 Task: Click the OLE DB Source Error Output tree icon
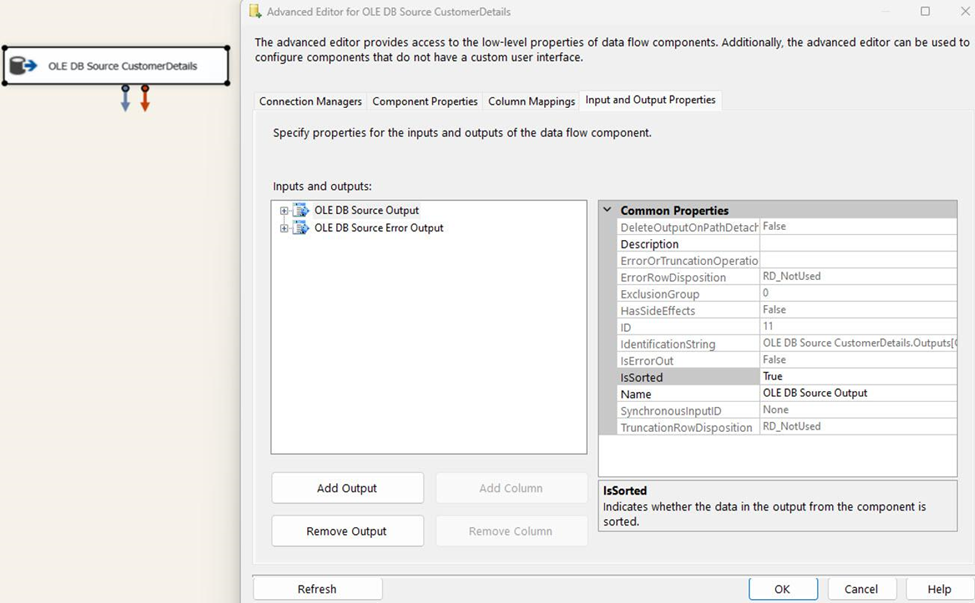tap(298, 227)
